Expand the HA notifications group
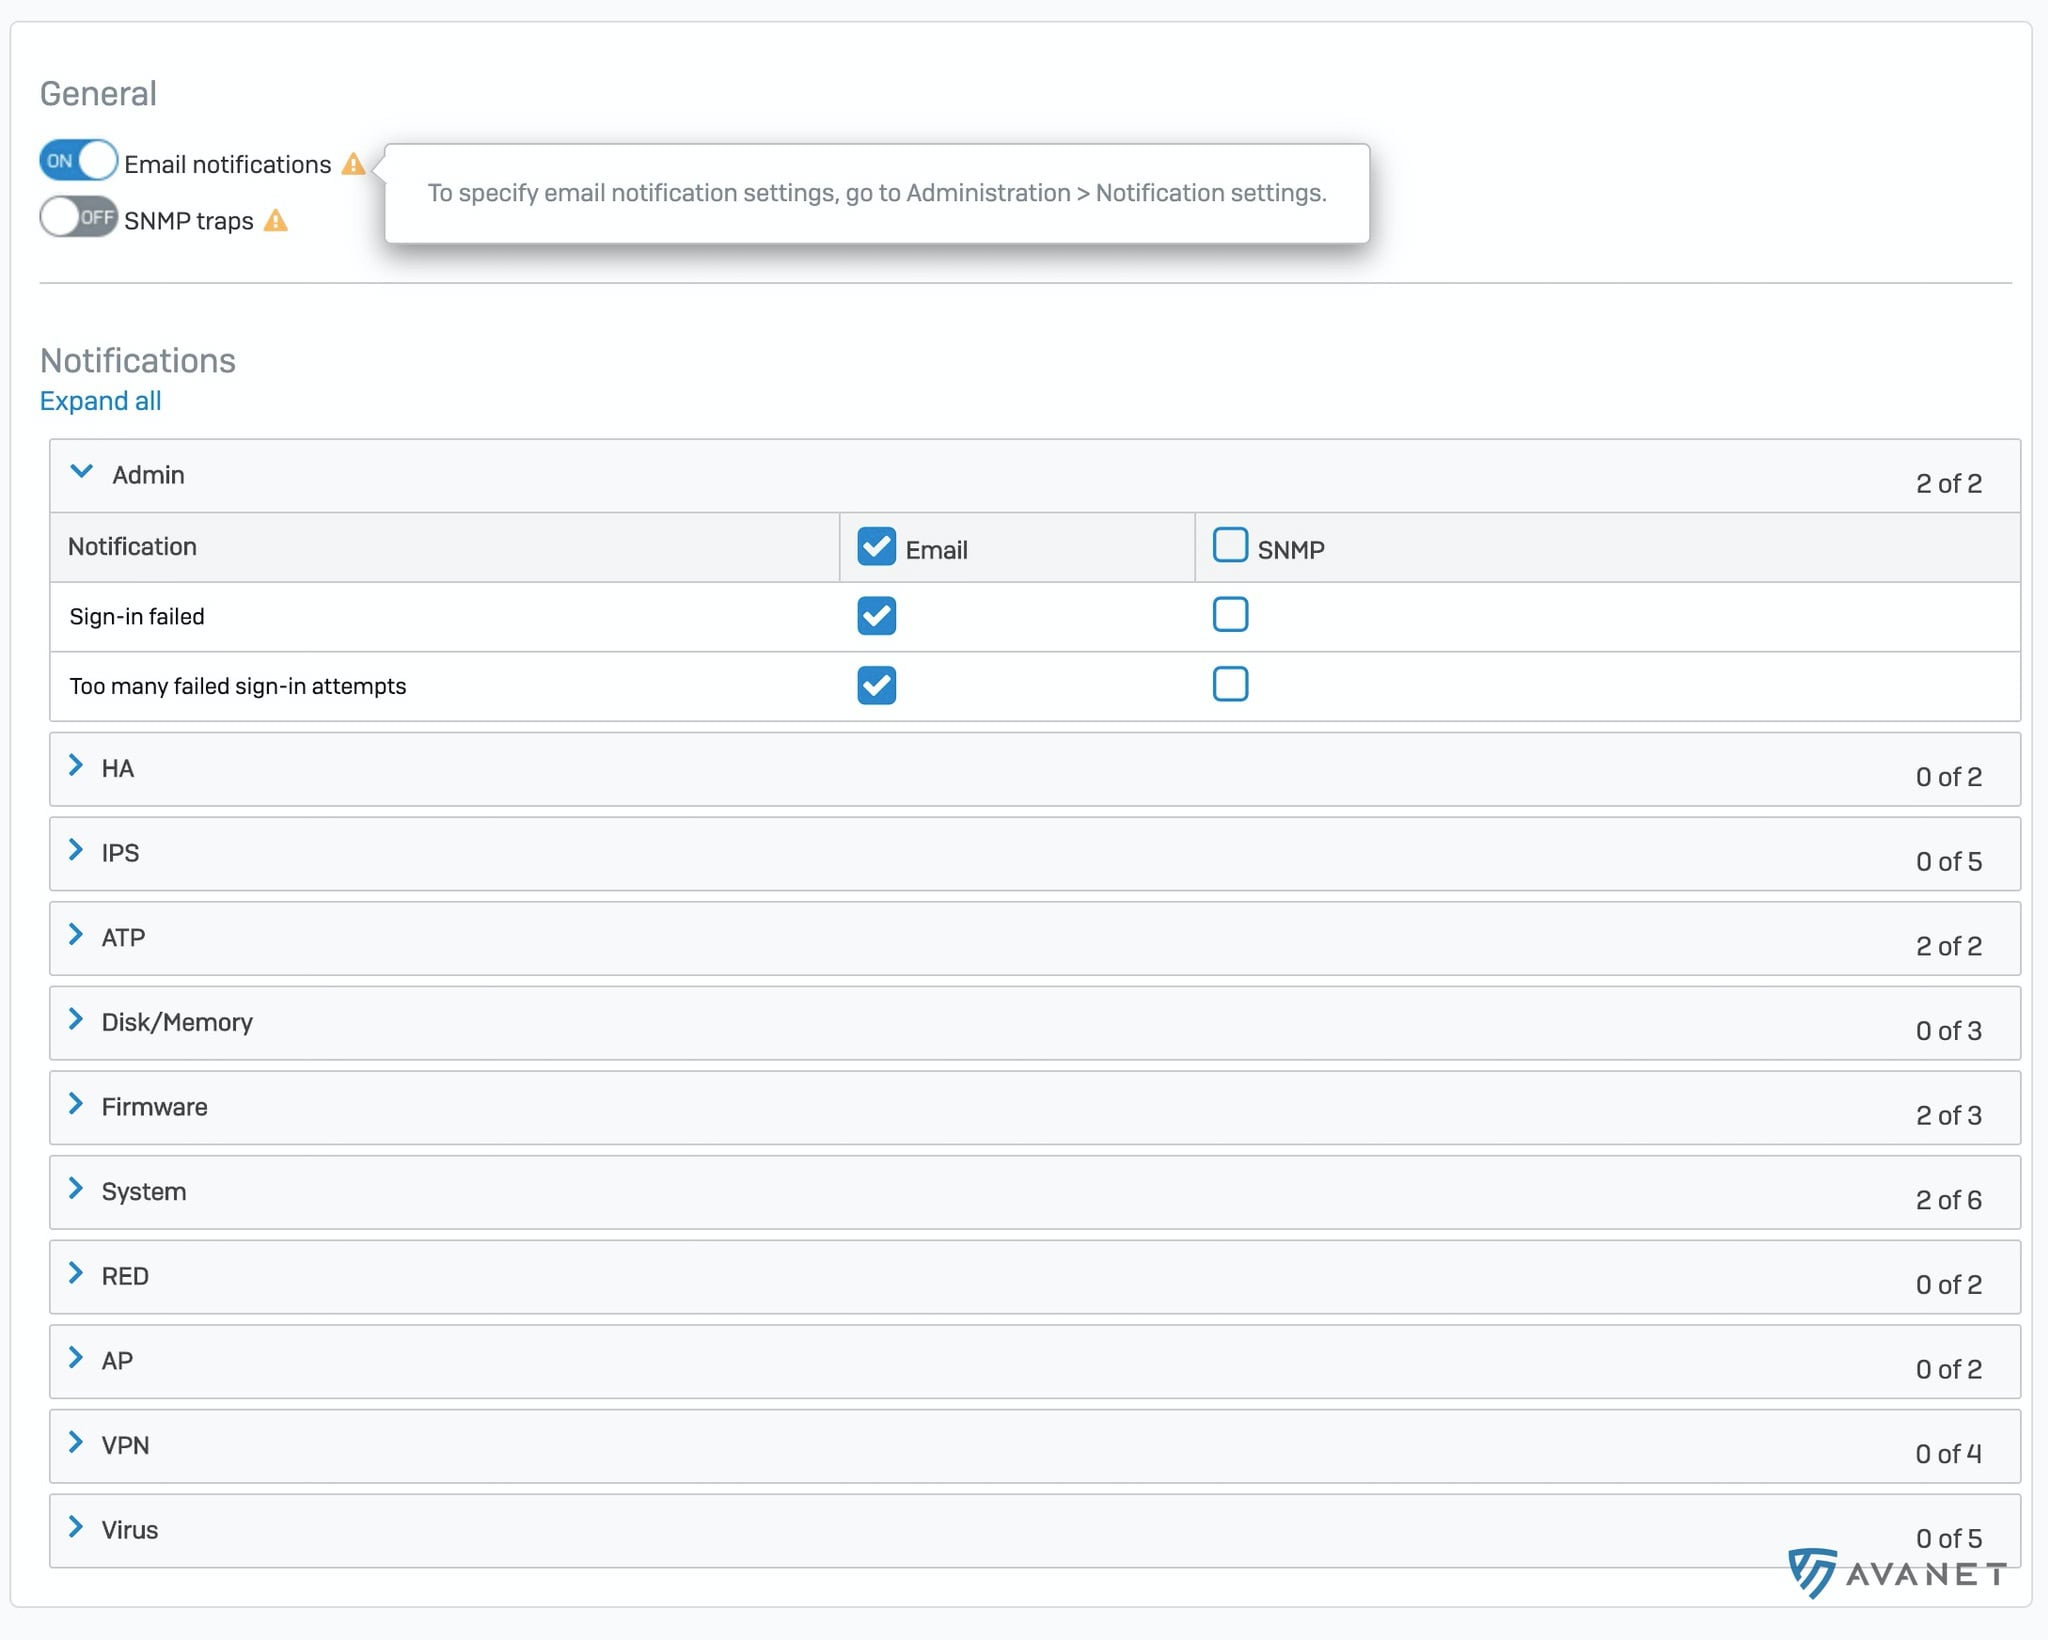2048x1640 pixels. coord(76,766)
